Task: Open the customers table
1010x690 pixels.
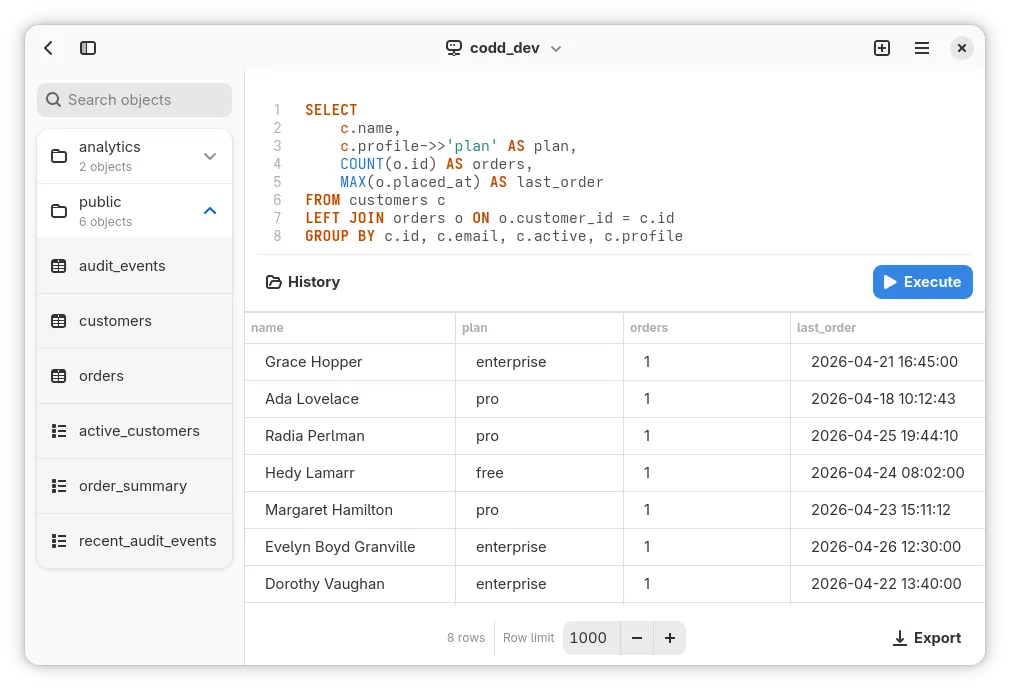Action: pyautogui.click(x=135, y=321)
